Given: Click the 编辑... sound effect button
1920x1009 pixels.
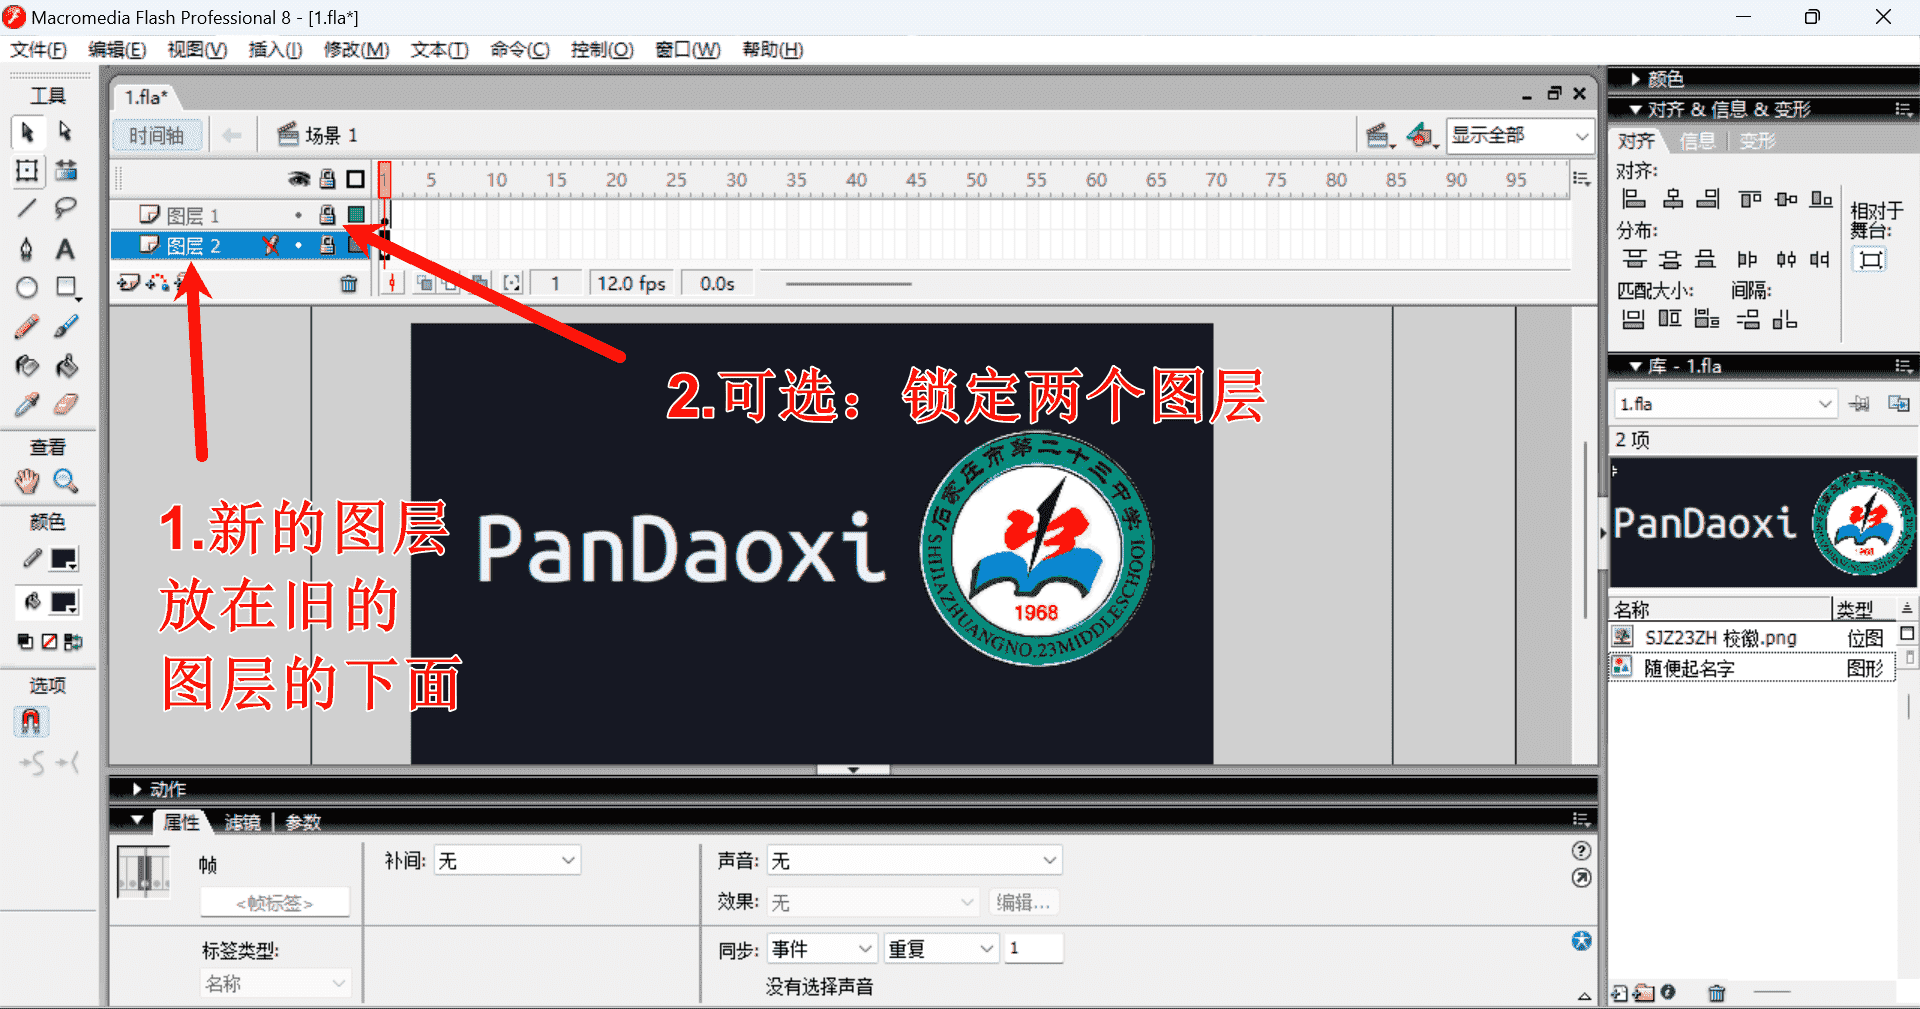Looking at the screenshot, I should 1023,903.
